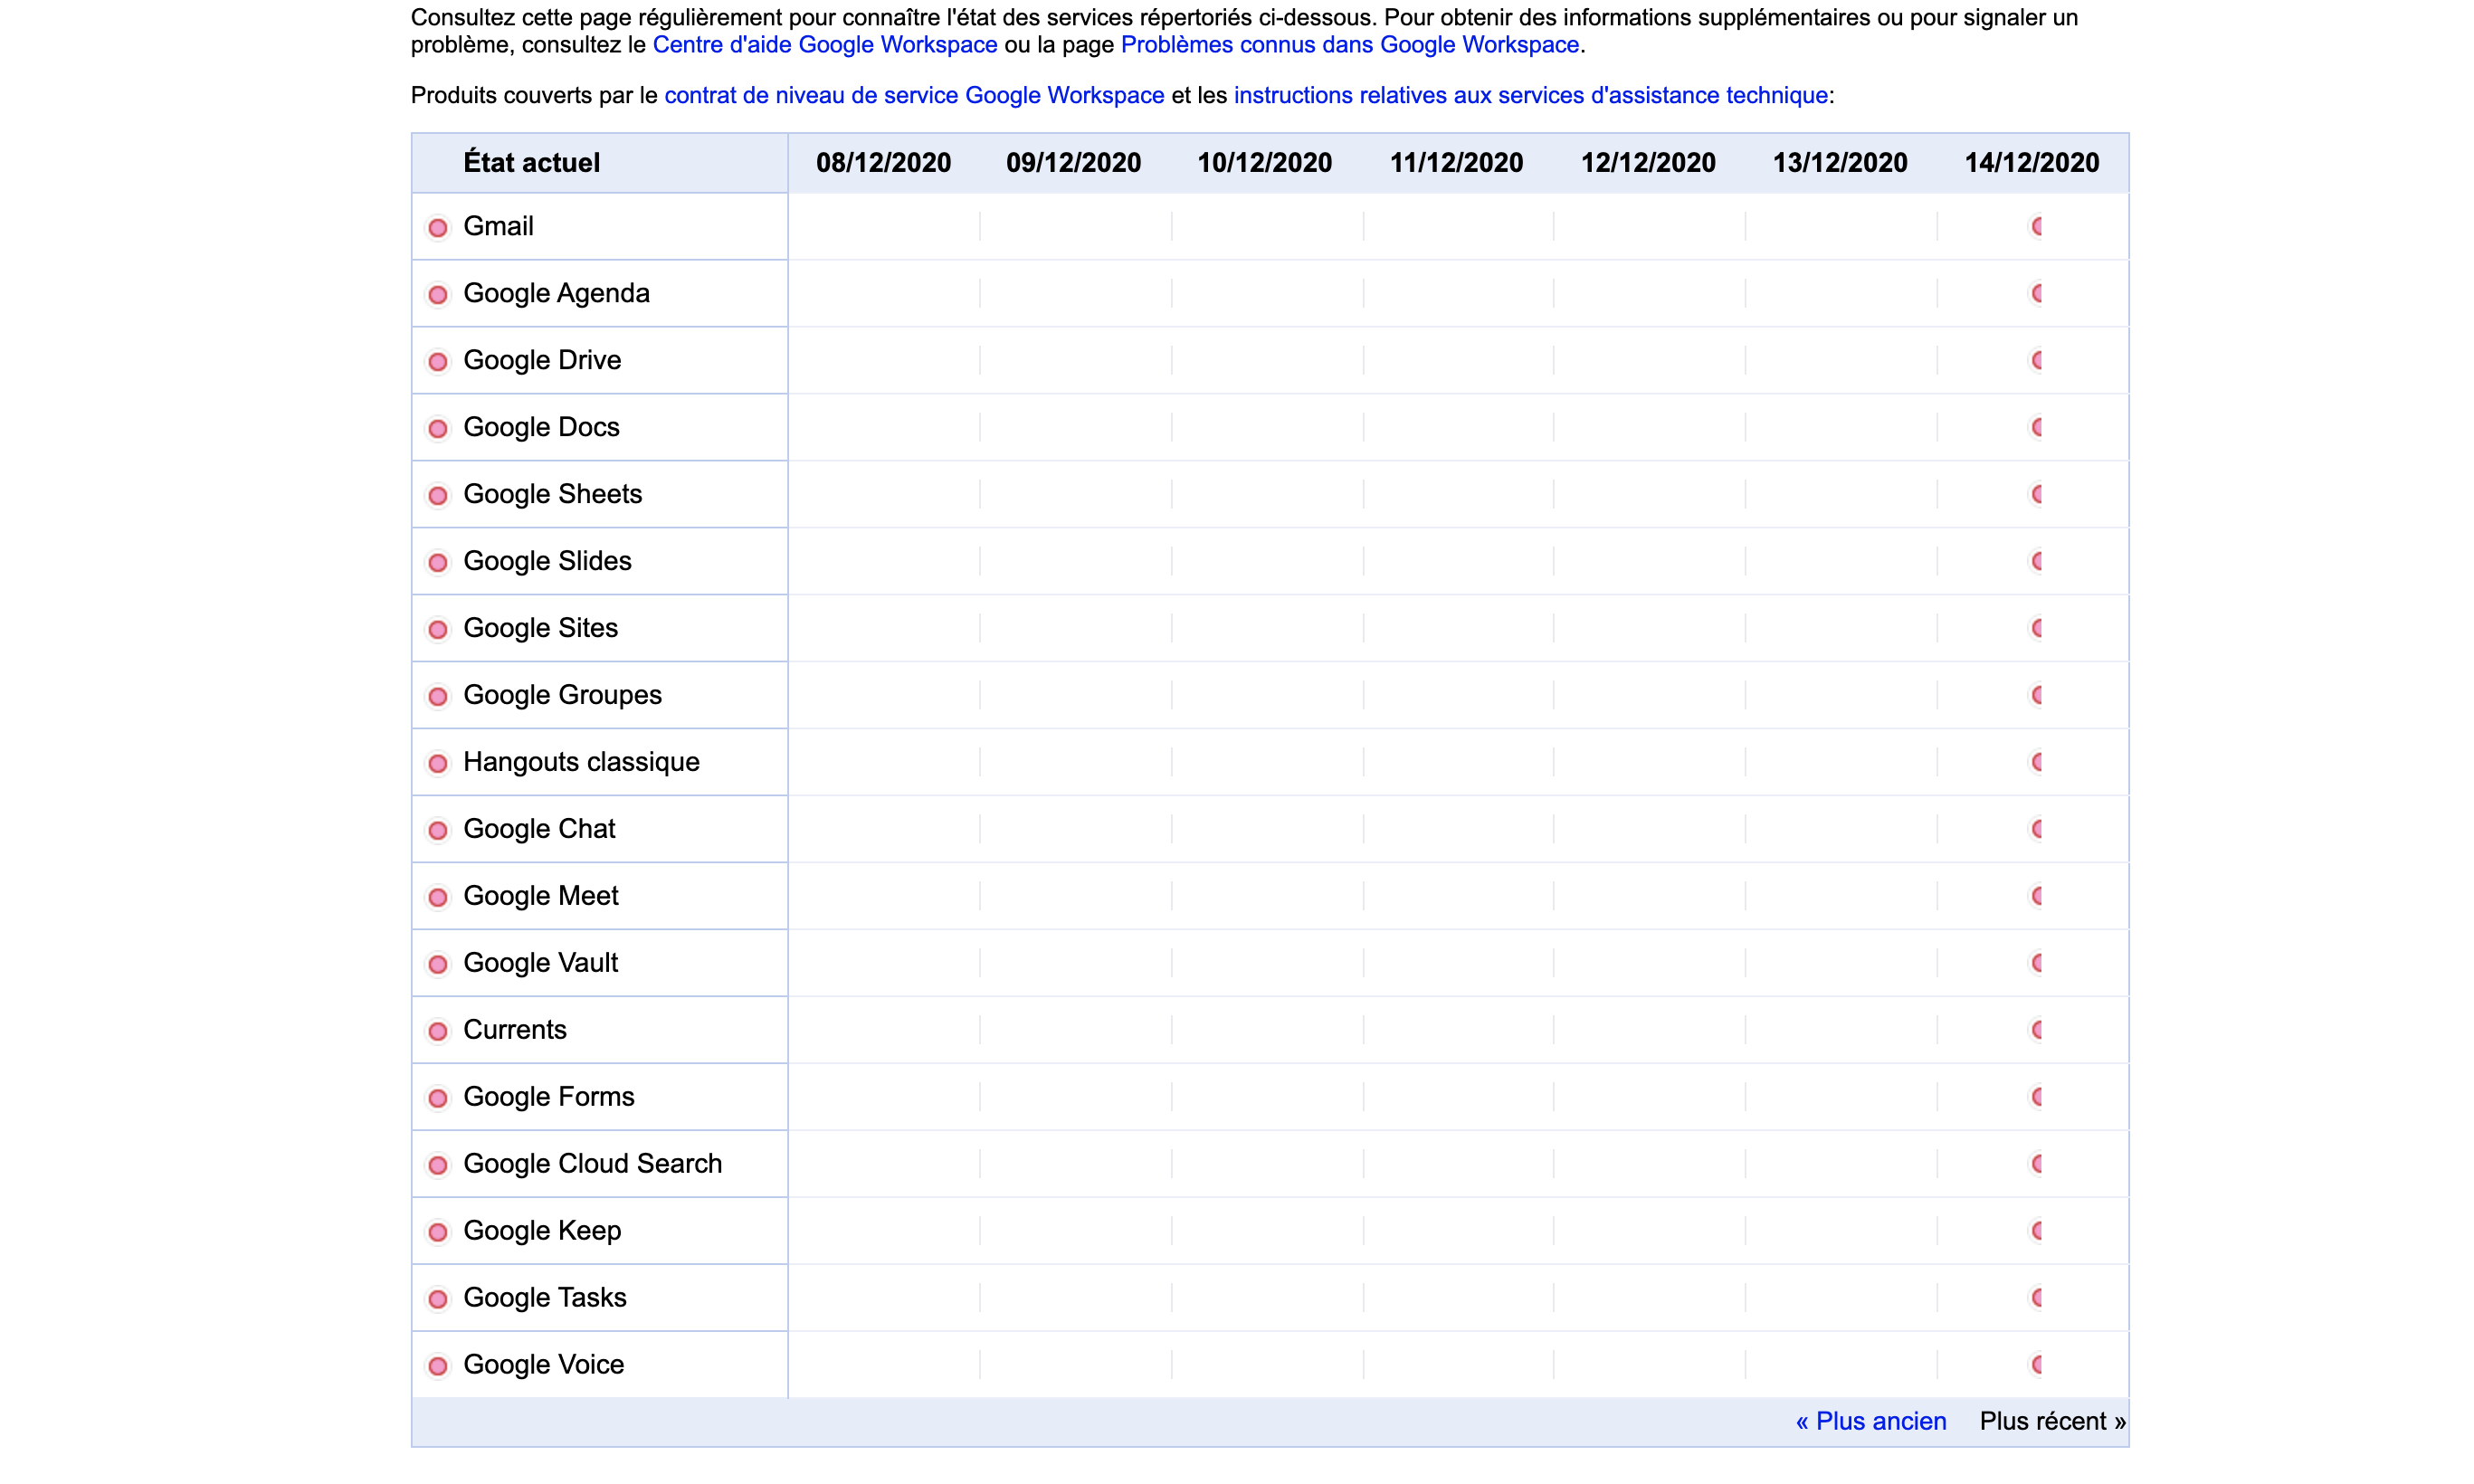Click the 11/12/2020 date header
The width and height of the screenshot is (2474, 1484).
click(1457, 163)
